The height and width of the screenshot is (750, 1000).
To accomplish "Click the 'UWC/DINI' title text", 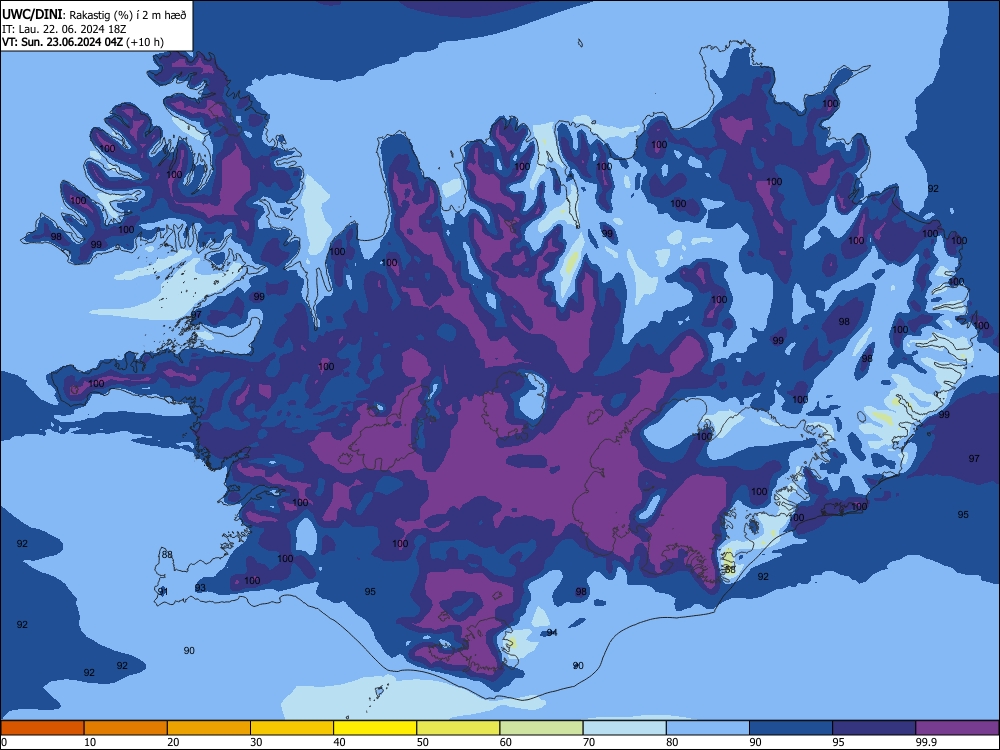I will tap(32, 15).
